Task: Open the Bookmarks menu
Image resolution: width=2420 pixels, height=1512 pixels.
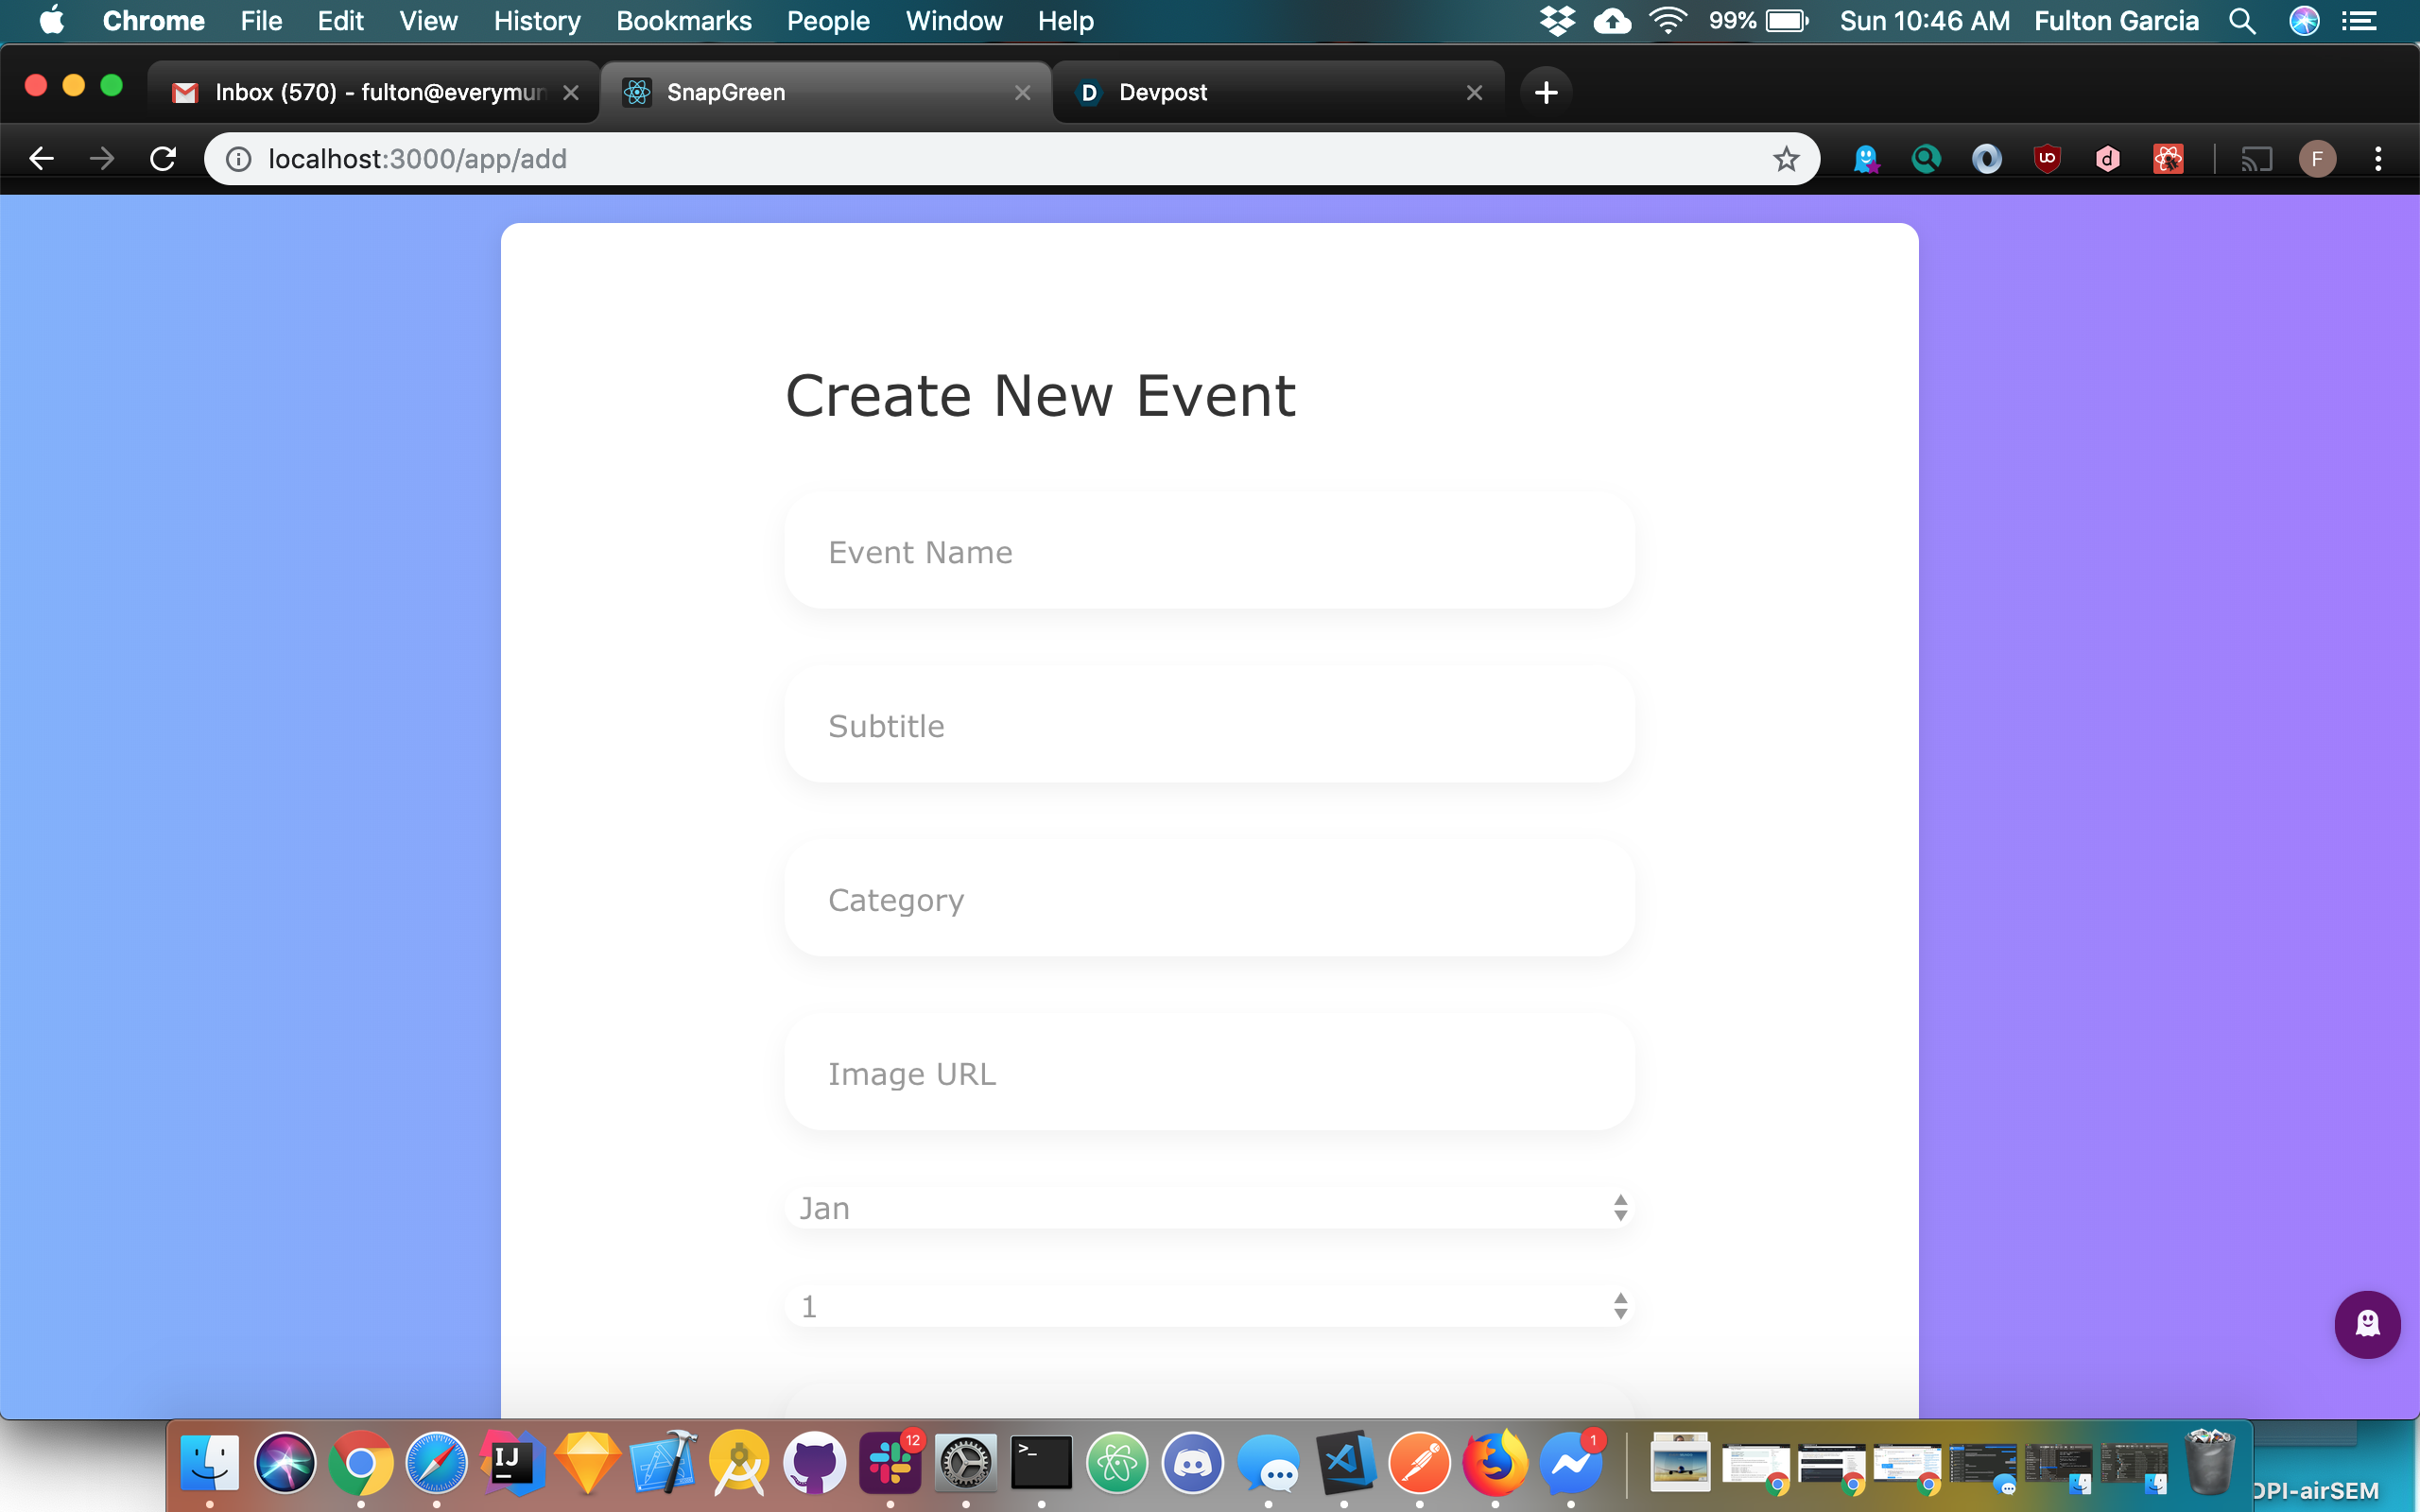Action: click(x=683, y=21)
